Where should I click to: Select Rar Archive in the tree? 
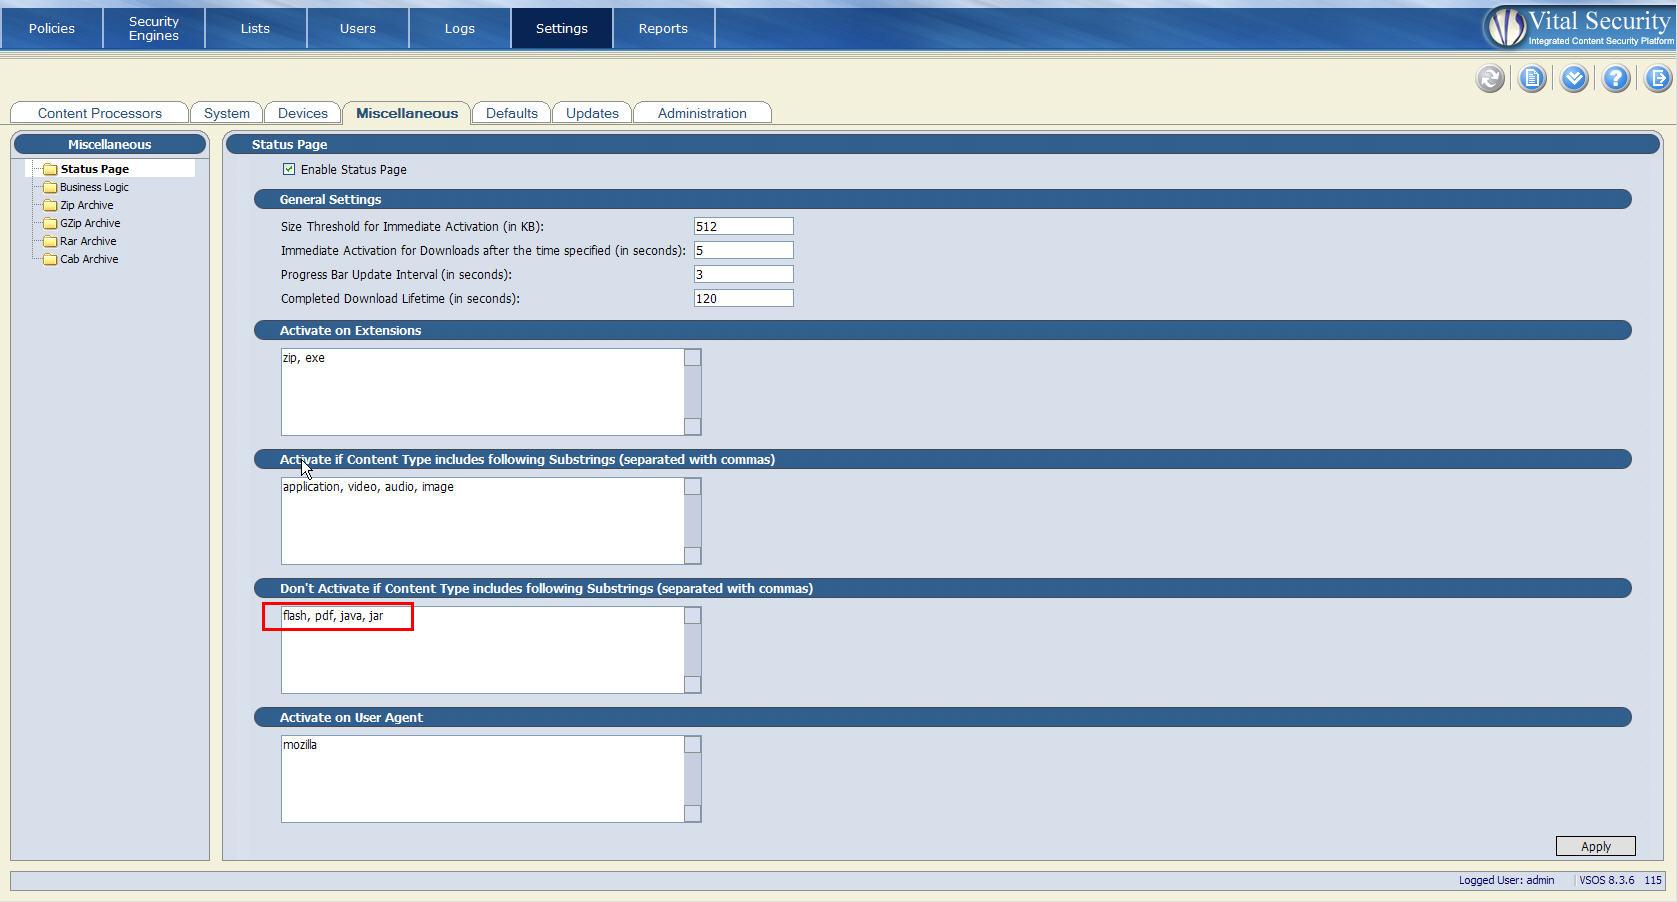[88, 241]
